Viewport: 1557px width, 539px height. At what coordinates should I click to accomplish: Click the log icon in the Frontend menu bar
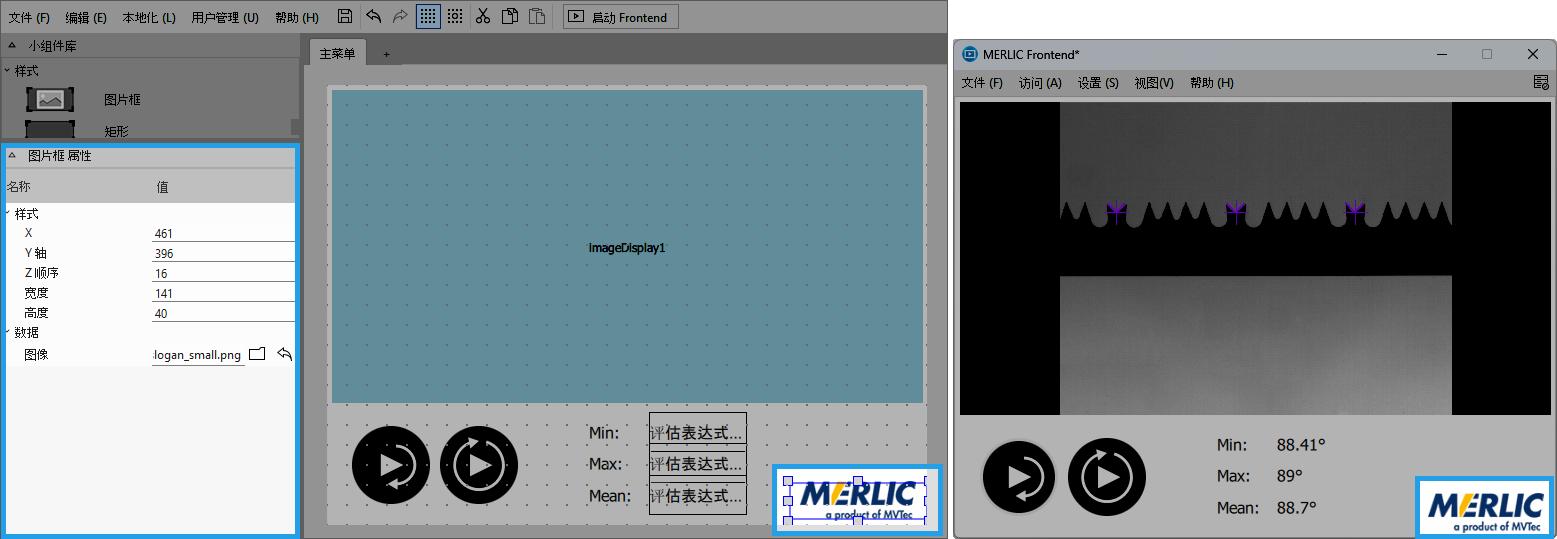pyautogui.click(x=1541, y=83)
